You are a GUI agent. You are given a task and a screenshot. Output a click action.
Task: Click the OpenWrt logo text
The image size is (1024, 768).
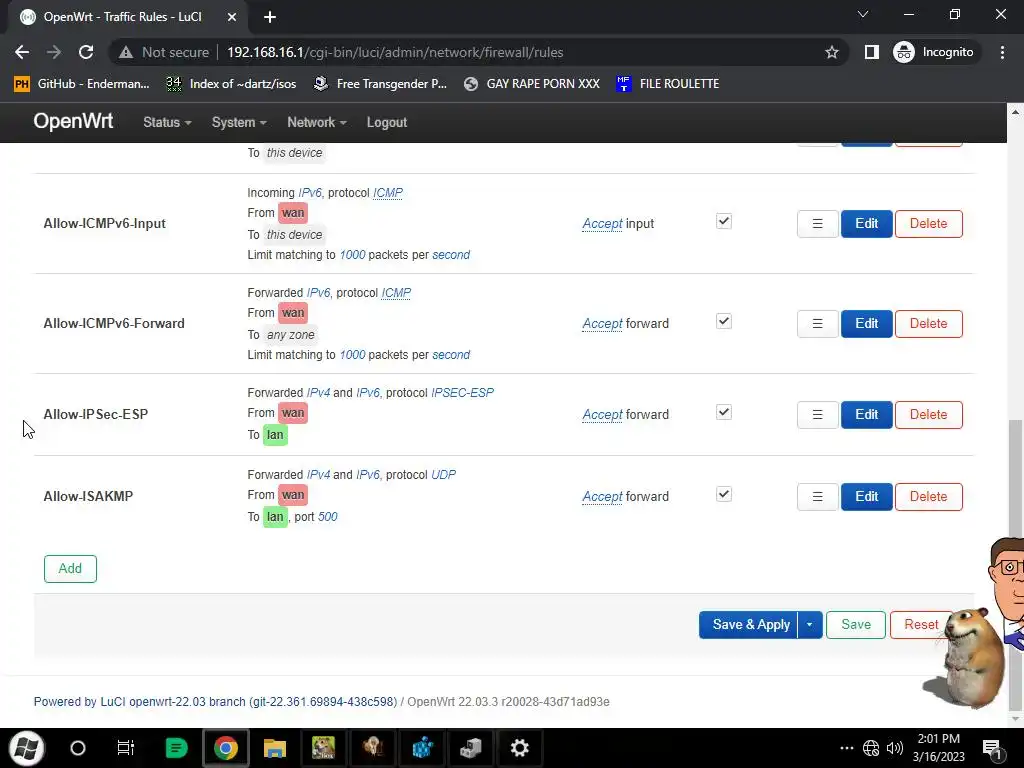coord(73,121)
